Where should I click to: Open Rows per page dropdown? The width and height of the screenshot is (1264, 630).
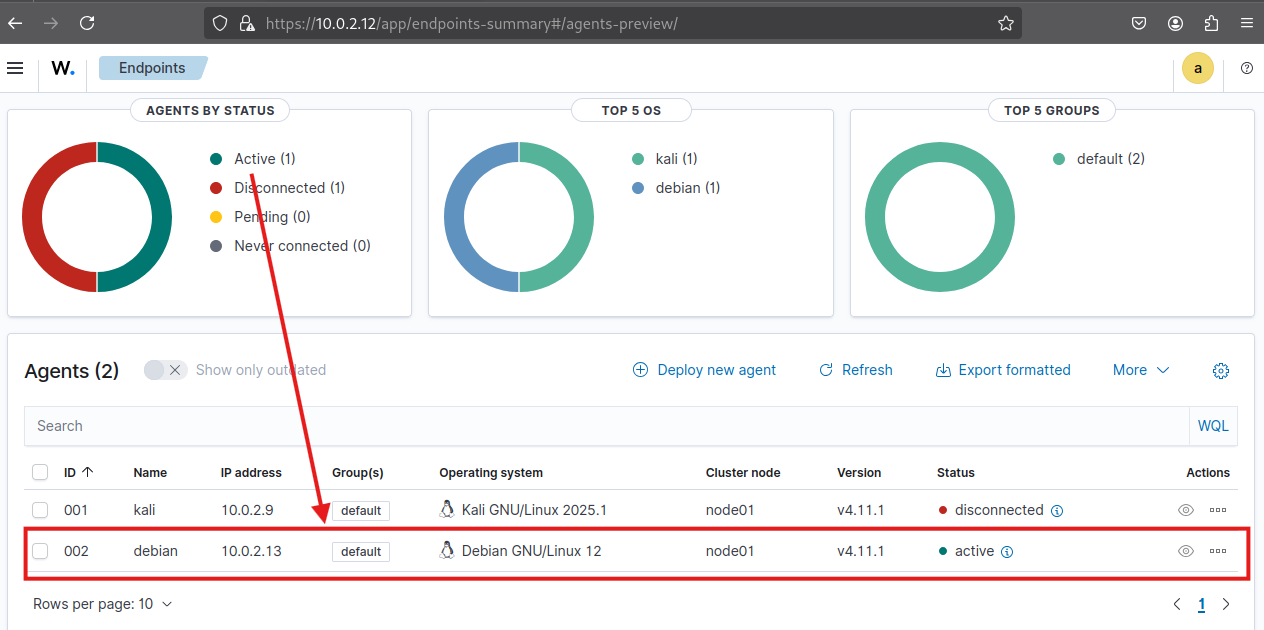[x=102, y=604]
